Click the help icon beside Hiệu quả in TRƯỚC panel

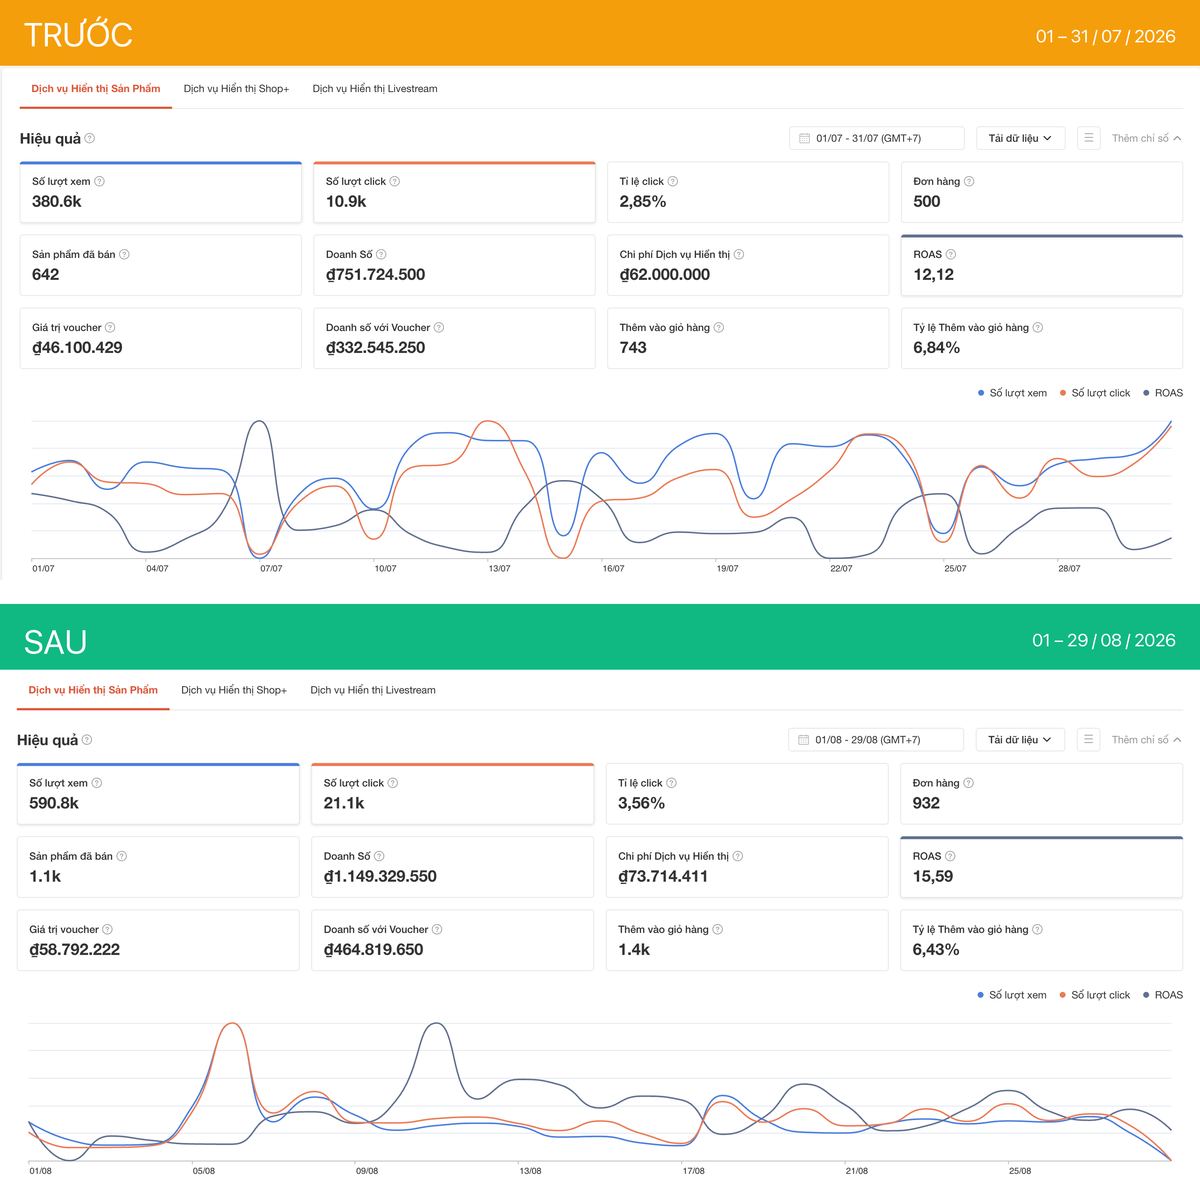pyautogui.click(x=90, y=138)
